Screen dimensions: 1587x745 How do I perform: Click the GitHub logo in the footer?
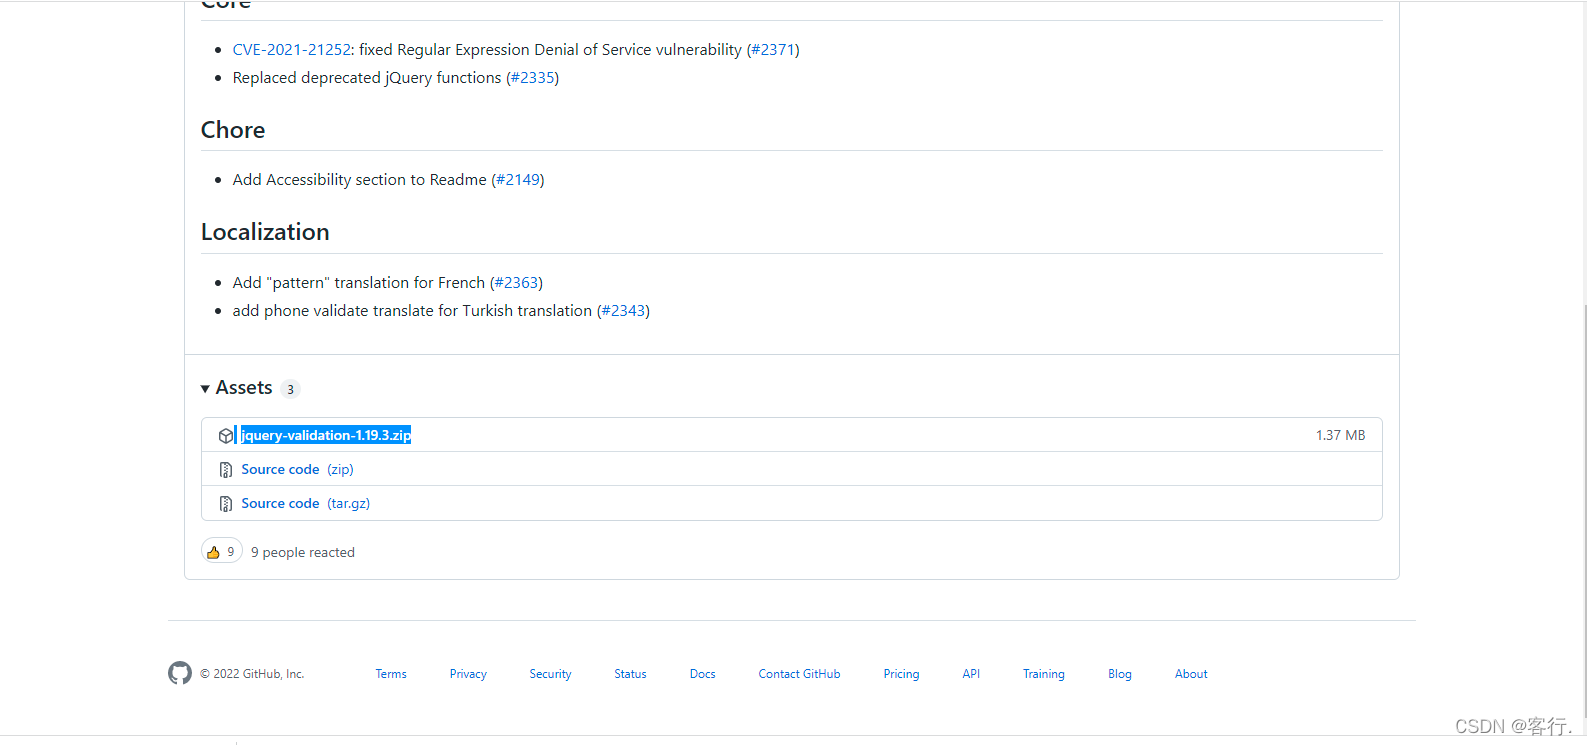[180, 673]
